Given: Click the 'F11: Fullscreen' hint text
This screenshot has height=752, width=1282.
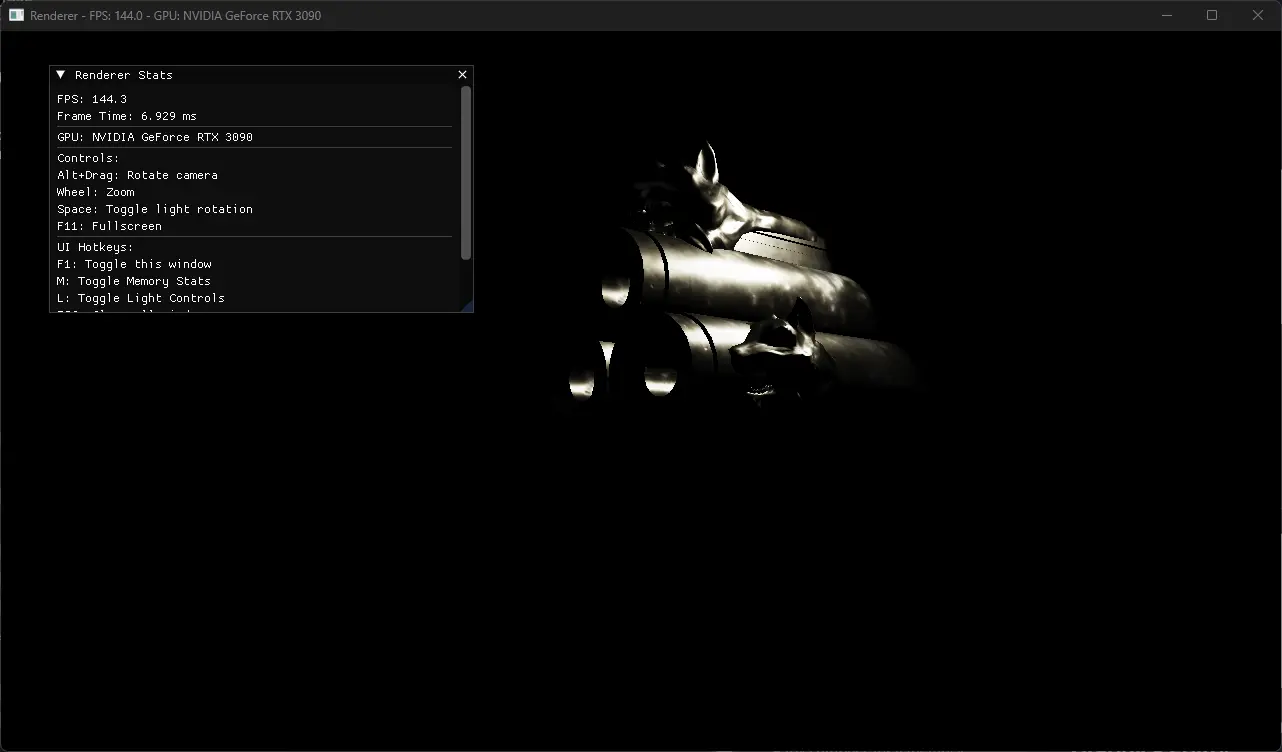Looking at the screenshot, I should (x=109, y=226).
